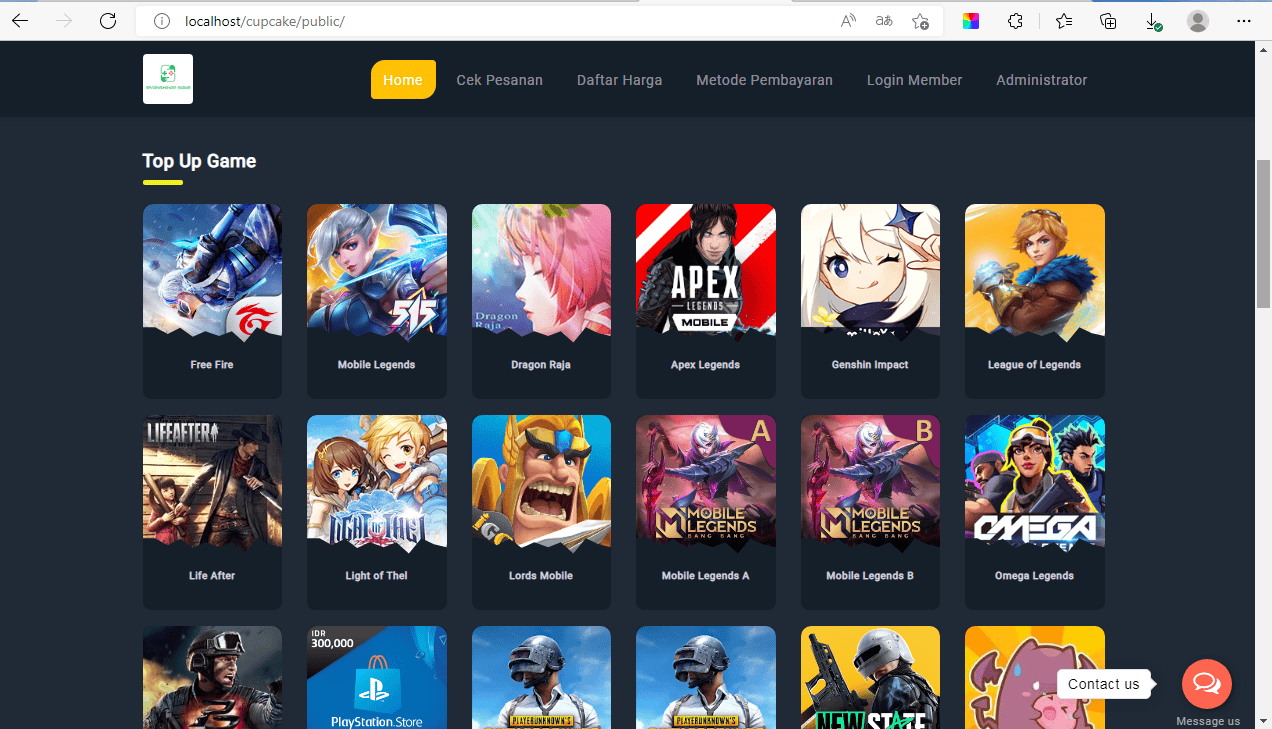Click the soldier game card in bottom row
Image resolution: width=1272 pixels, height=729 pixels.
coord(212,678)
